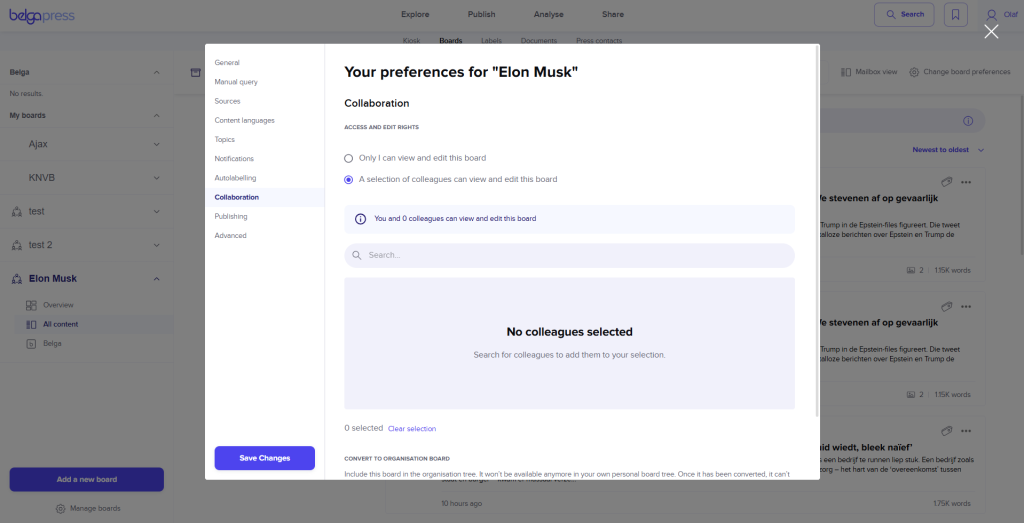The image size is (1024, 523).
Task: Collapse the Elon Musk board section
Action: 157,279
